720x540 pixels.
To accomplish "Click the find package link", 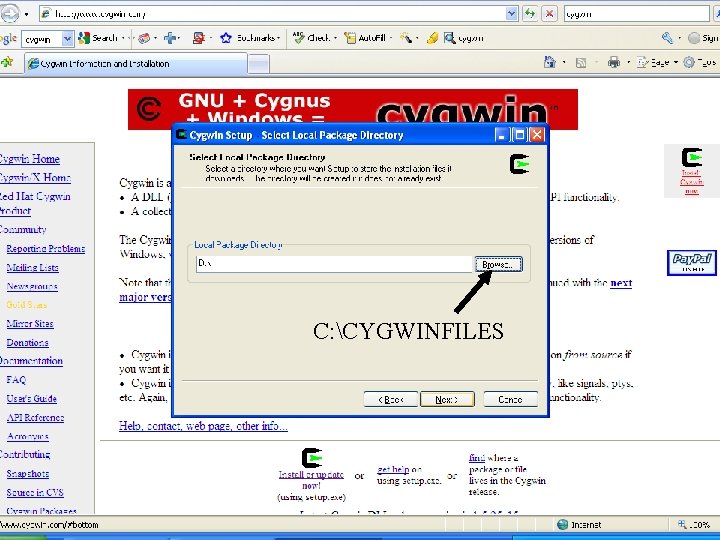I will coord(477,458).
